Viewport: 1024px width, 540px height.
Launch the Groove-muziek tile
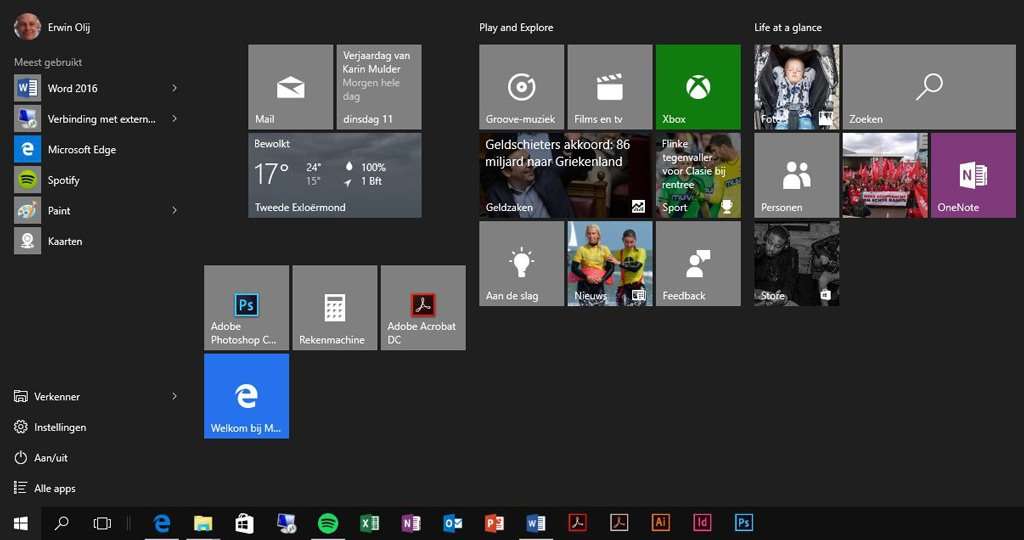[x=521, y=87]
